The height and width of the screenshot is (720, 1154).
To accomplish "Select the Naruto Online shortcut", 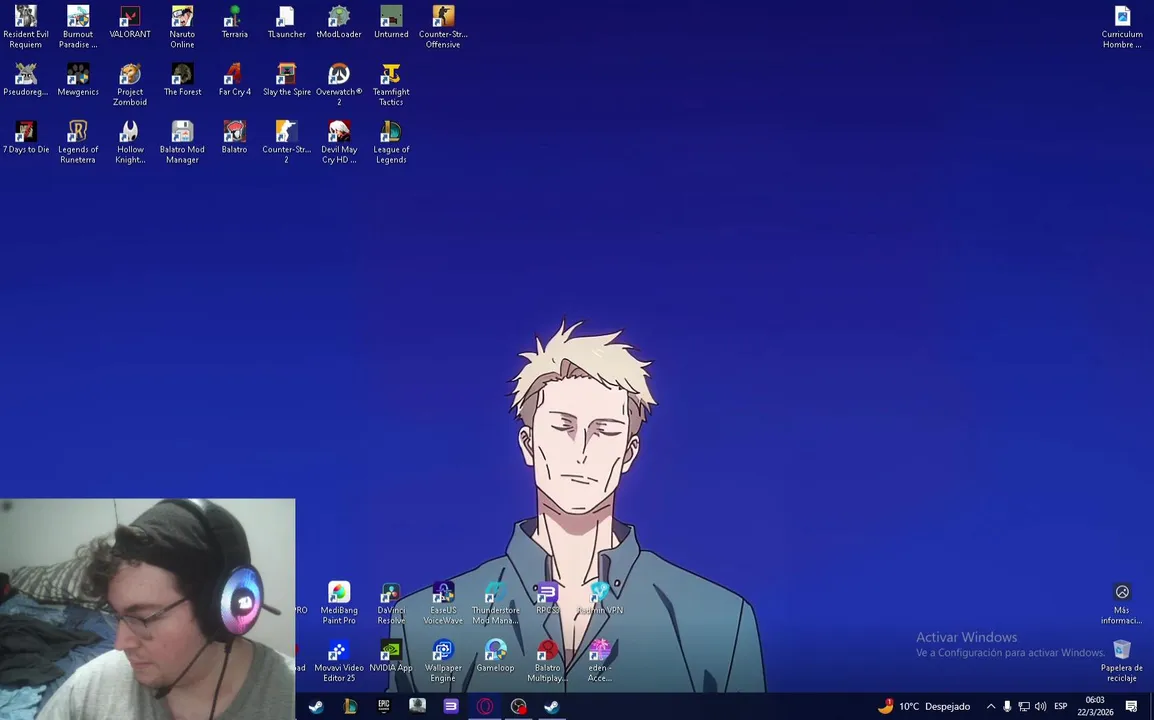I will 183,27.
